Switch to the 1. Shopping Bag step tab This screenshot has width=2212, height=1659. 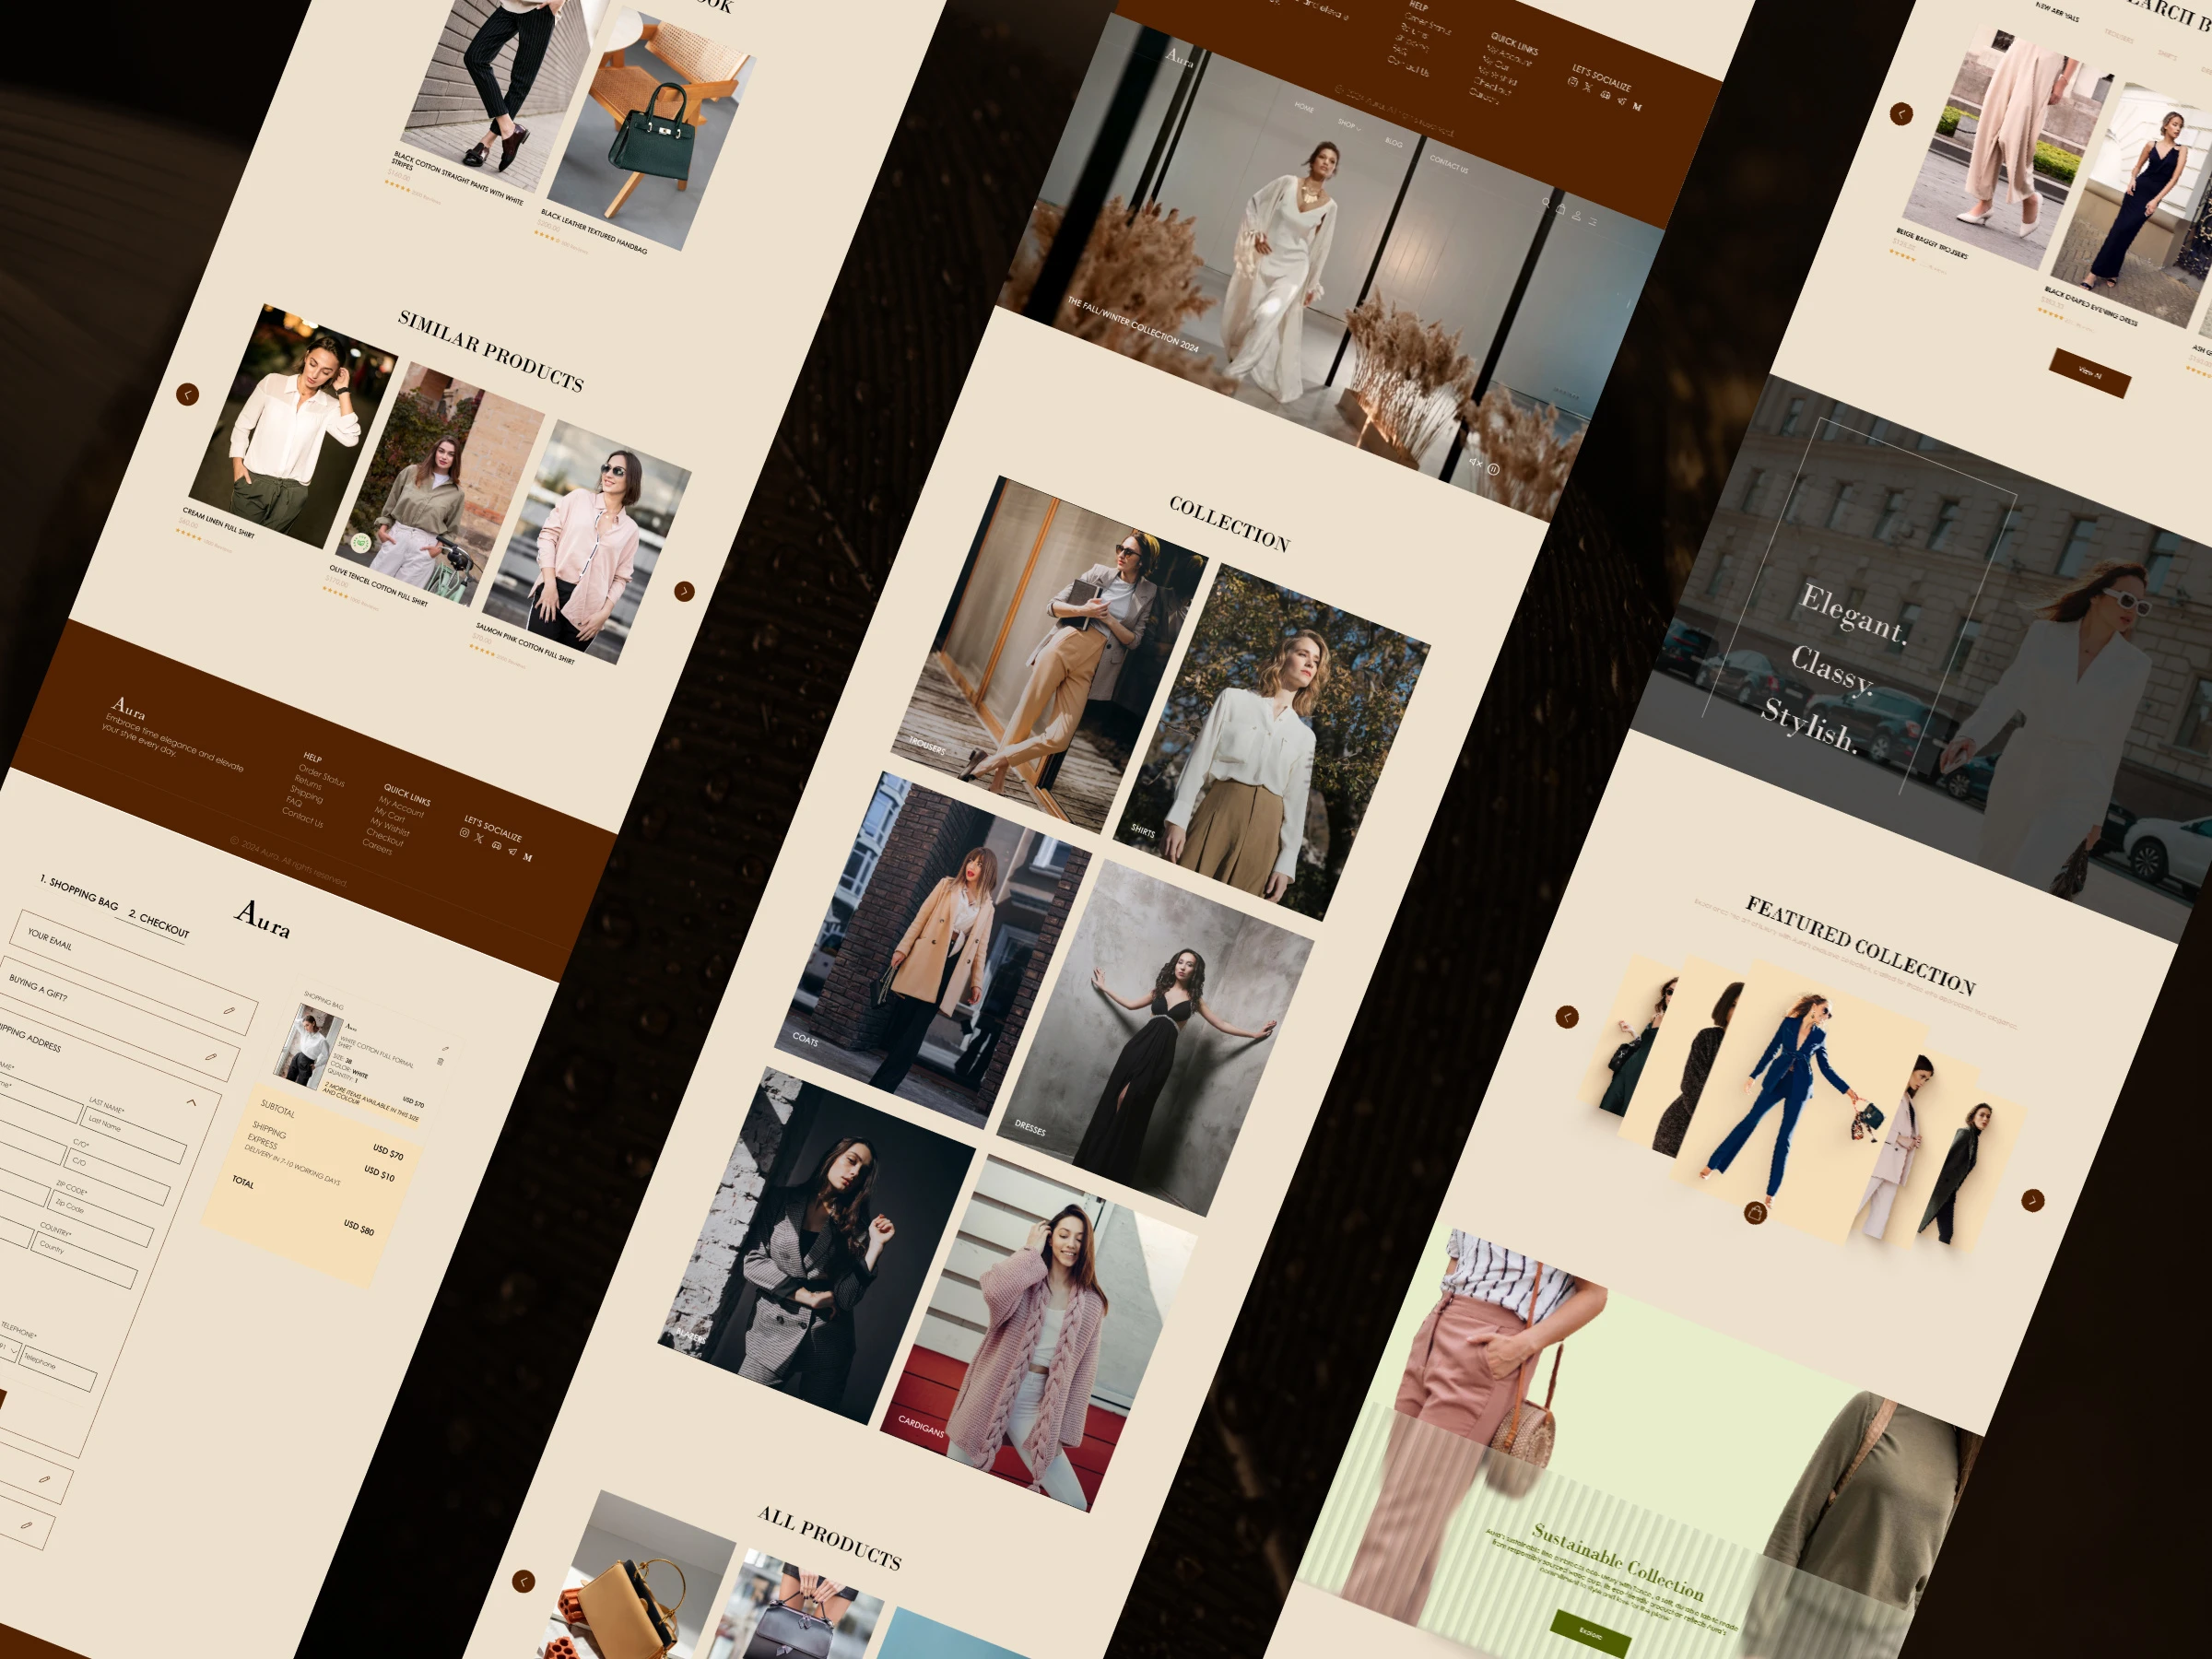(x=79, y=893)
